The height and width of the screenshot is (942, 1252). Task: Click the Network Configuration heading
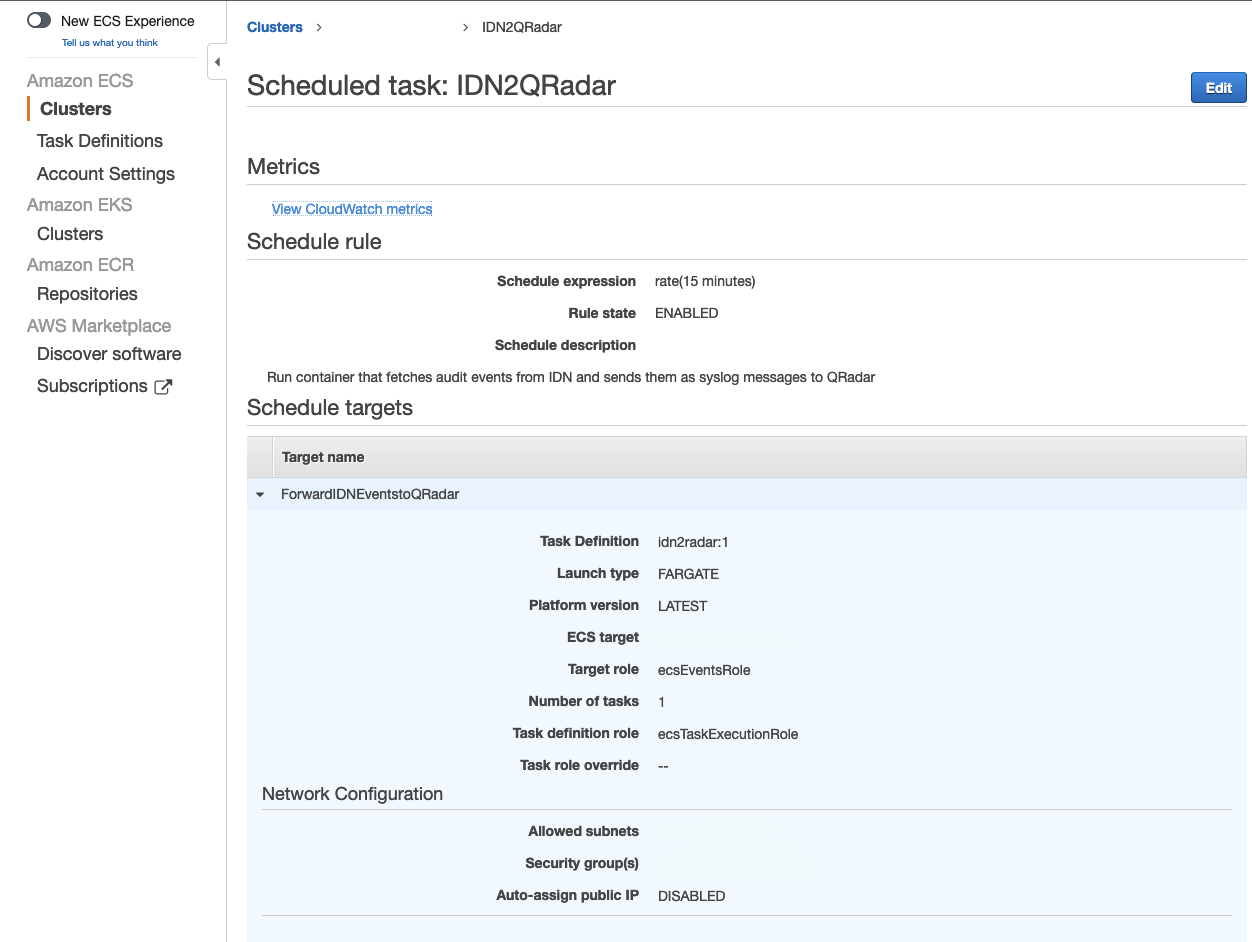(x=352, y=794)
